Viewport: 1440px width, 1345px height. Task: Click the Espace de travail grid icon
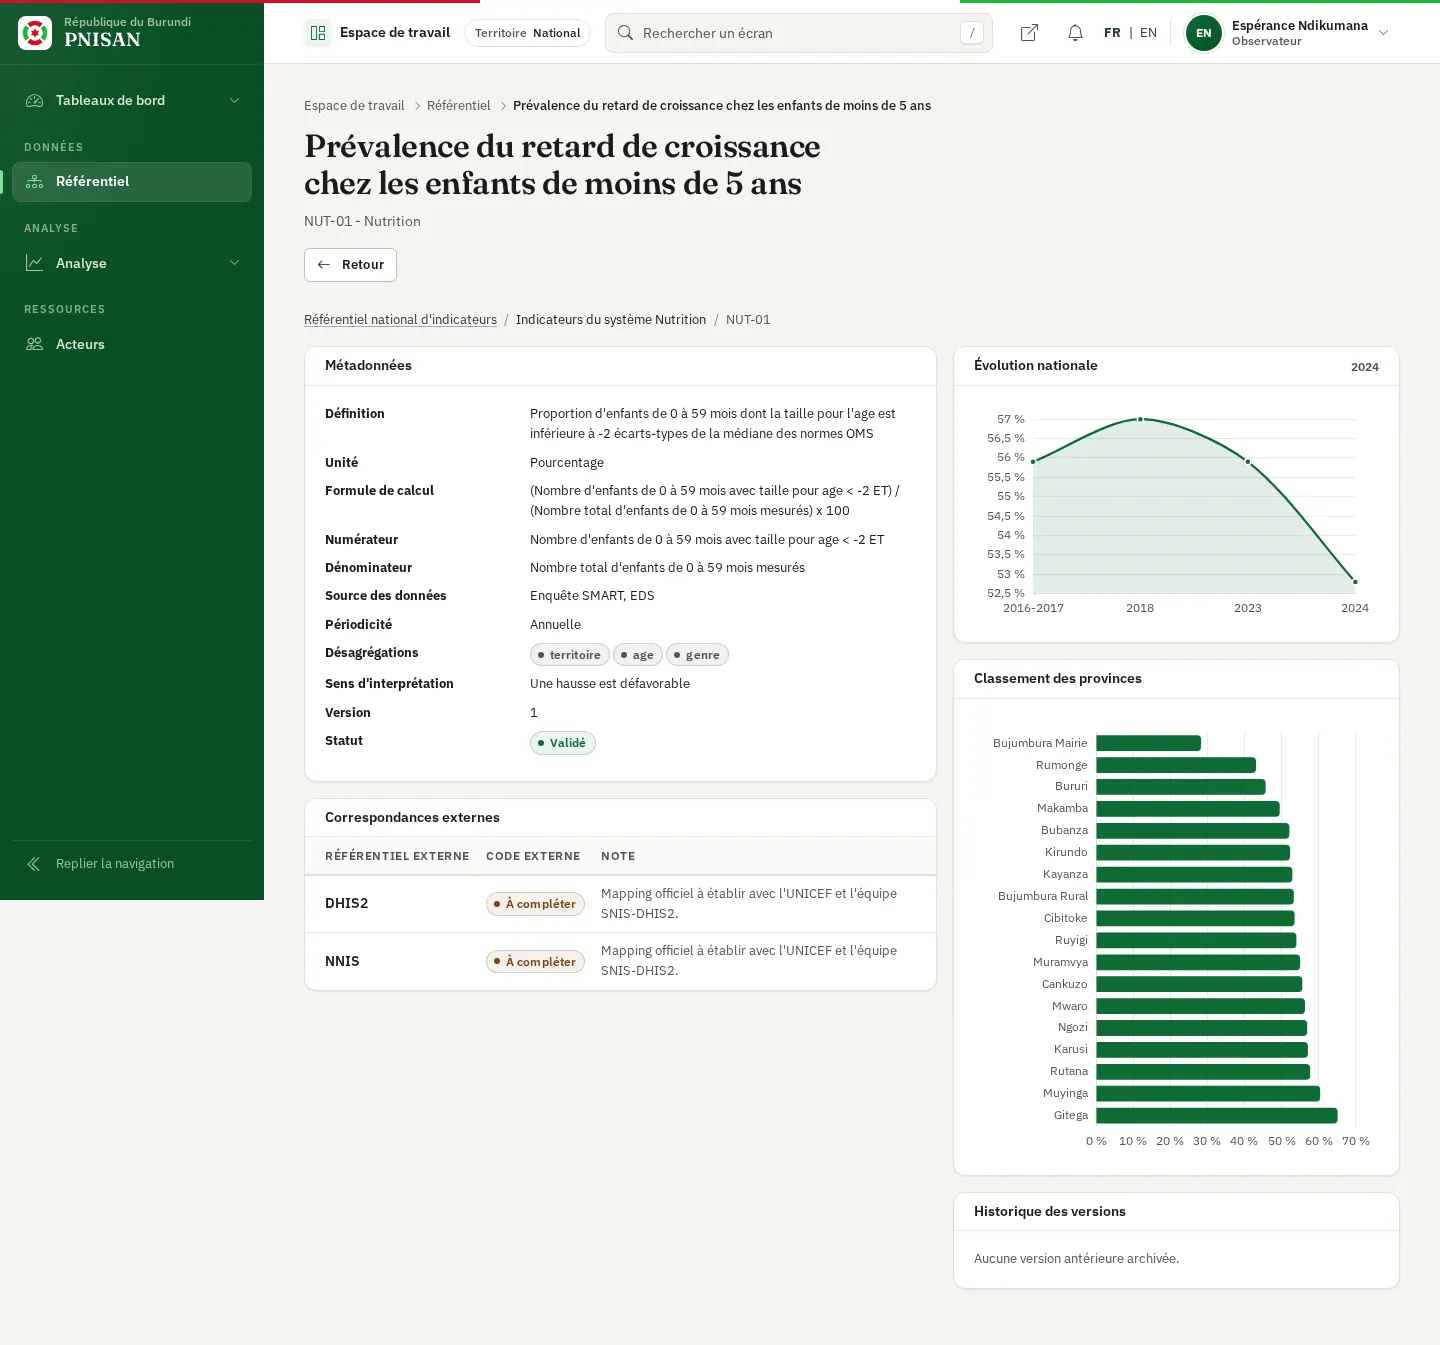[x=318, y=33]
